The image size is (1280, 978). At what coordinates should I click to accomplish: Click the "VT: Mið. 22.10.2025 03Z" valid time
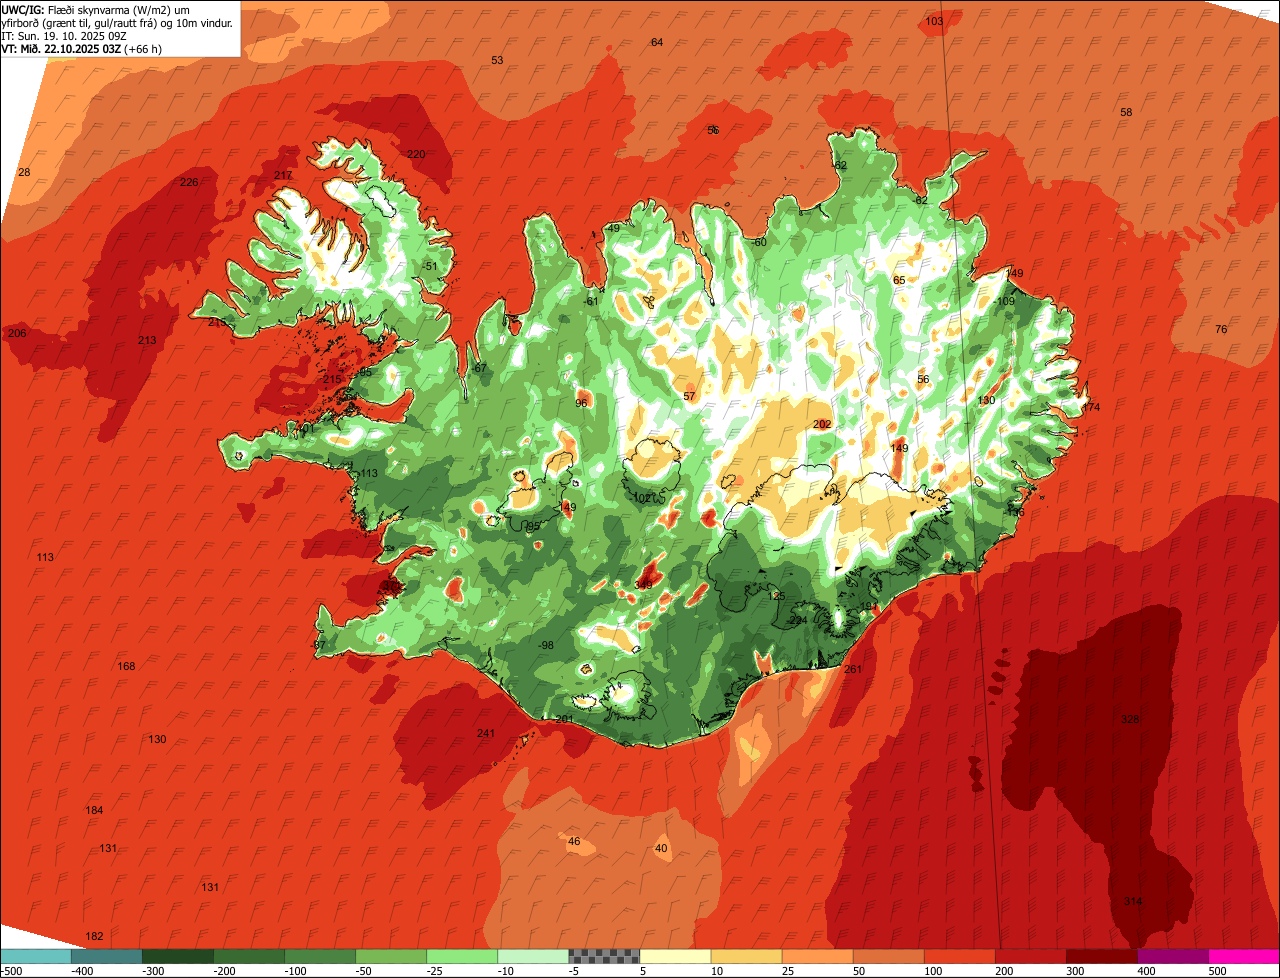(x=82, y=49)
